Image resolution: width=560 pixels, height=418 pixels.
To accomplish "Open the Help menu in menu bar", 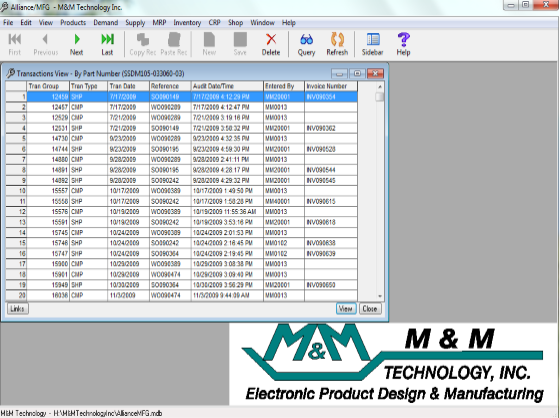I will 289,23.
